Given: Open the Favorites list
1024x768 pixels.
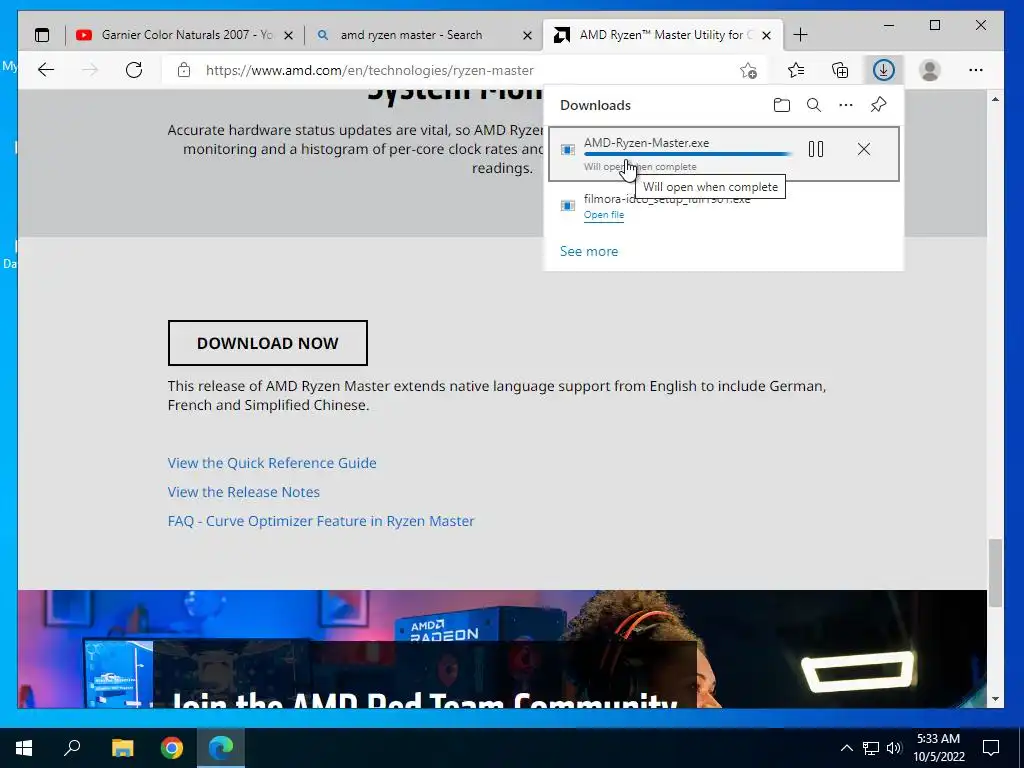Looking at the screenshot, I should (x=796, y=70).
